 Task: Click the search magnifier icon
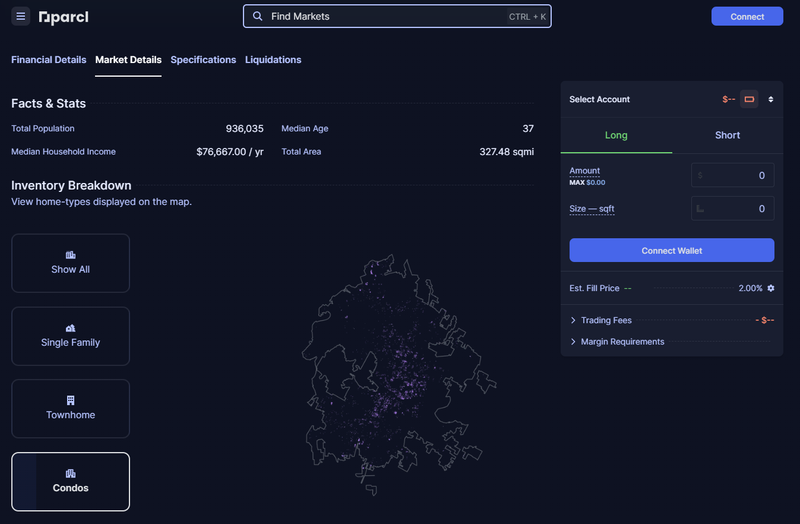tap(258, 17)
